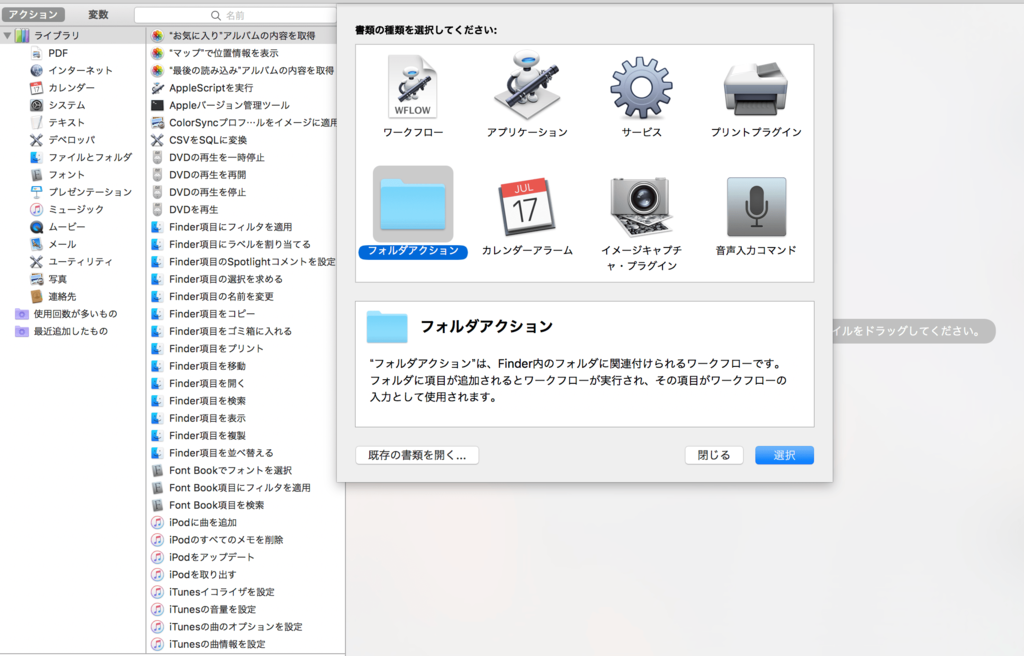Select デベロッパ category in library
The image size is (1024, 656).
71,140
